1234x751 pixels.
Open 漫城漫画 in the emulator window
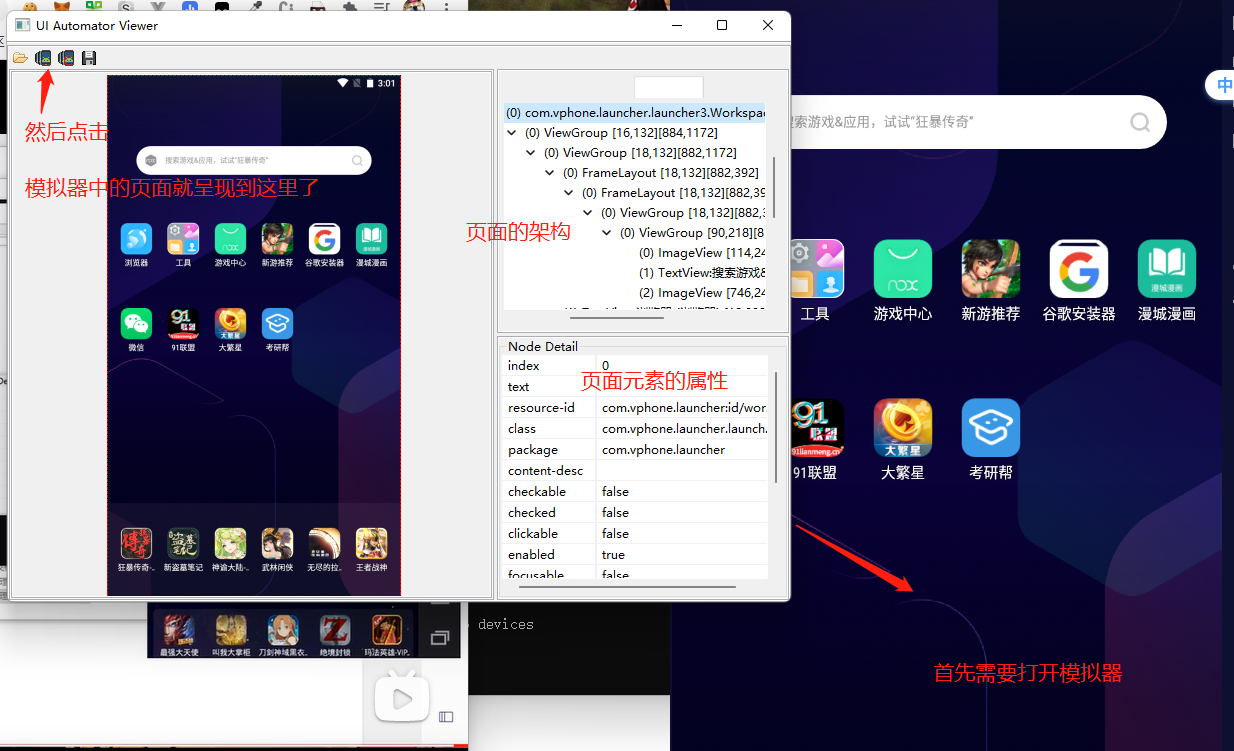[x=1167, y=269]
